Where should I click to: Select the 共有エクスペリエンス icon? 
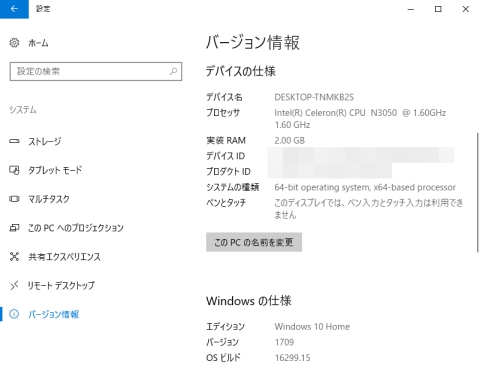point(14,257)
